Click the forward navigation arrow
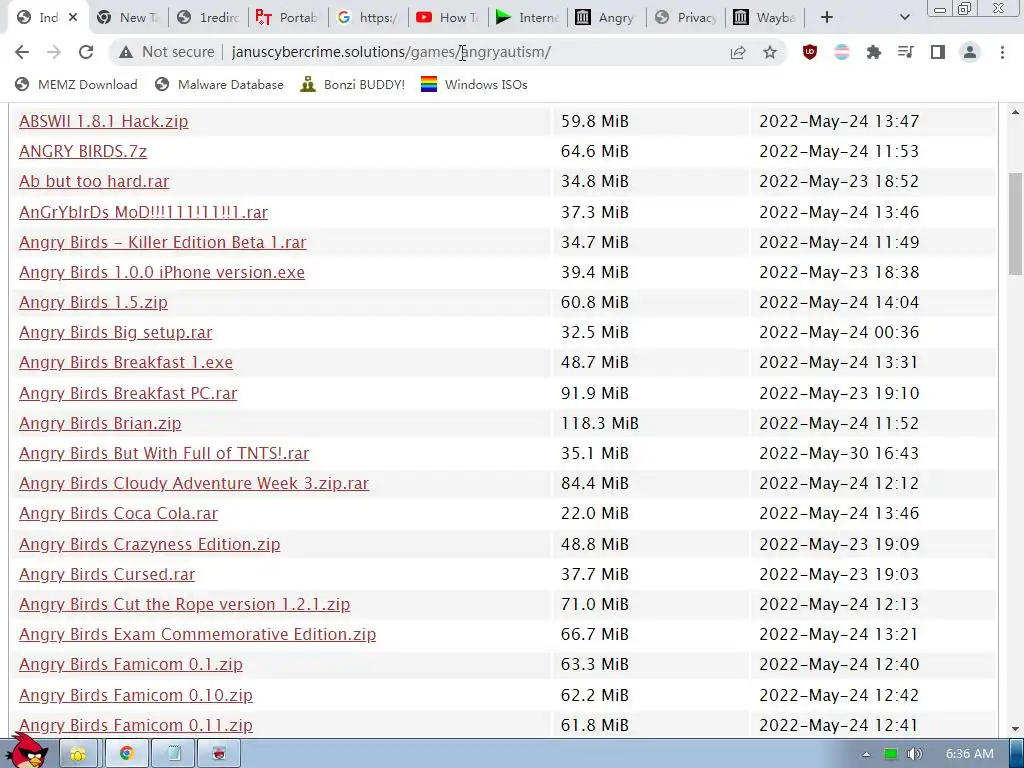This screenshot has height=768, width=1024. (54, 52)
